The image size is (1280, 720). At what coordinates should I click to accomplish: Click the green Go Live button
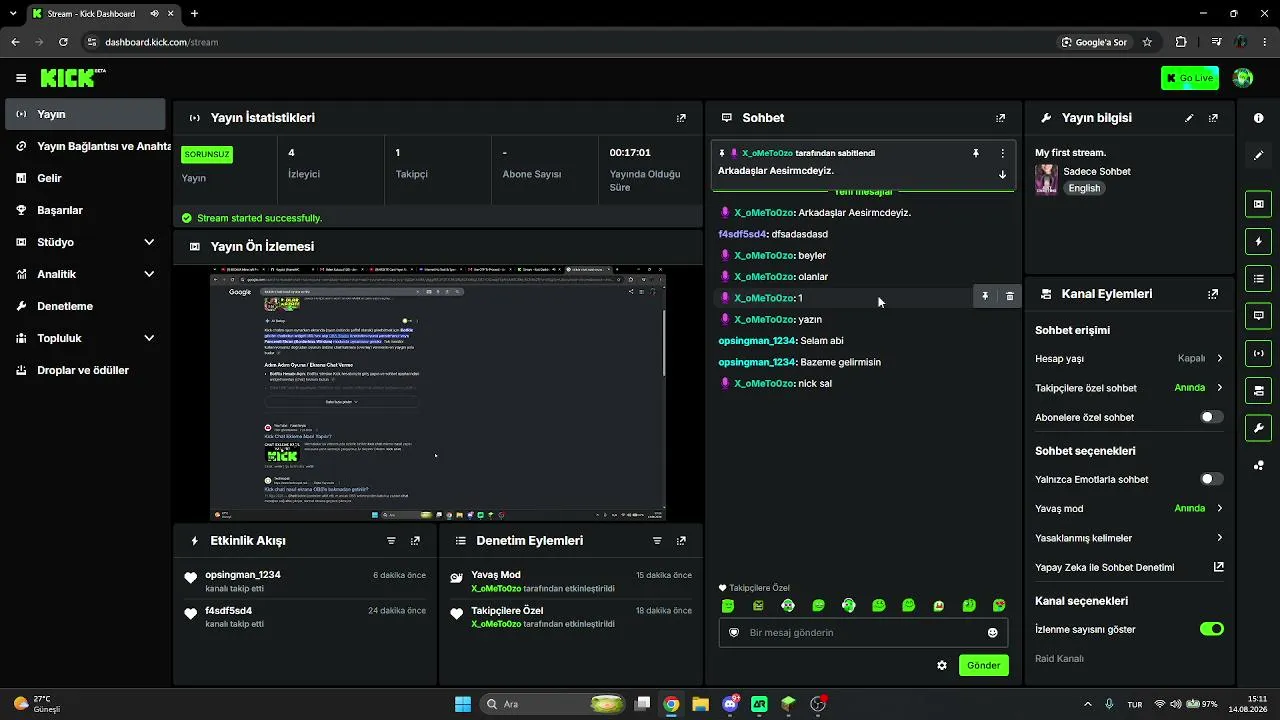[1190, 78]
